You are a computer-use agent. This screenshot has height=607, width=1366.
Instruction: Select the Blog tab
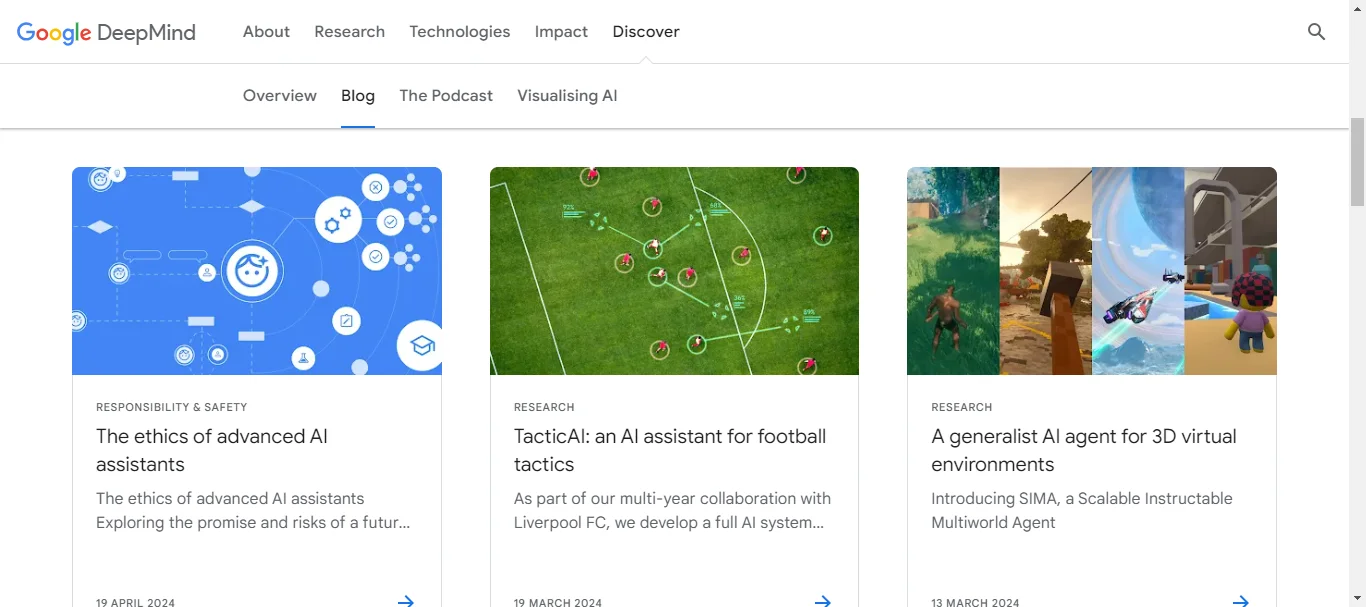(357, 95)
